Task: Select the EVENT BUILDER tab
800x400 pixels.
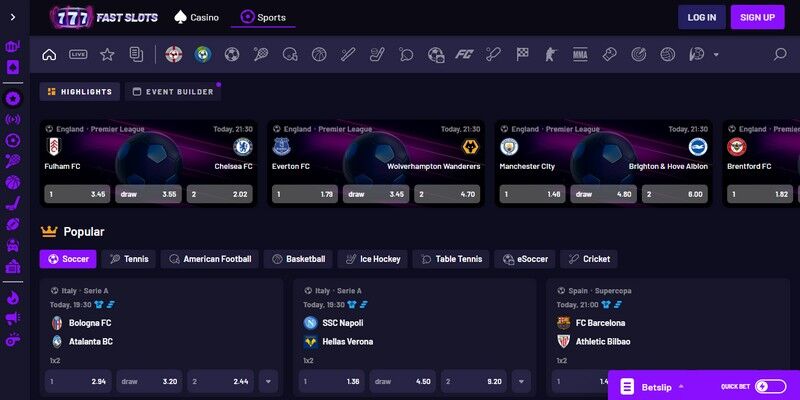Action: [173, 92]
